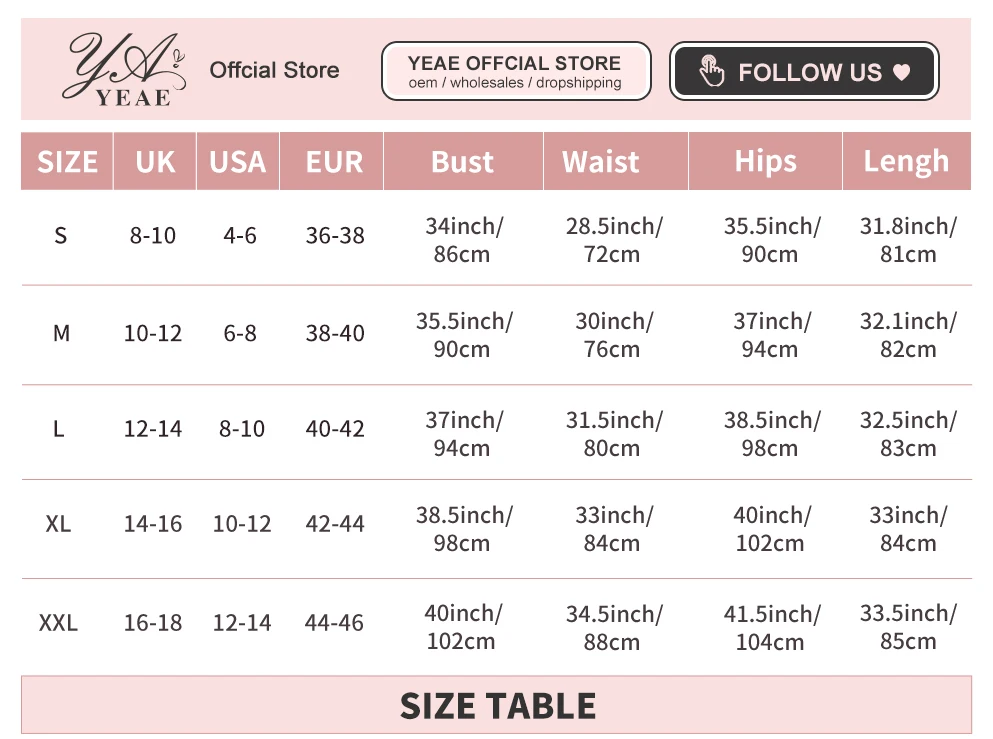Screen dimensions: 993x739
Task: Open the YEAE OFFCIAL STORE button
Action: click(x=516, y=71)
